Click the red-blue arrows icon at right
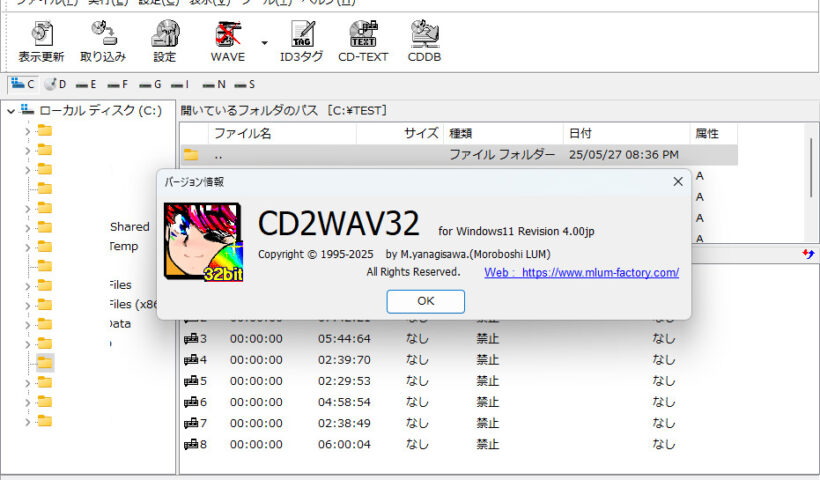This screenshot has width=820, height=480. tap(808, 254)
